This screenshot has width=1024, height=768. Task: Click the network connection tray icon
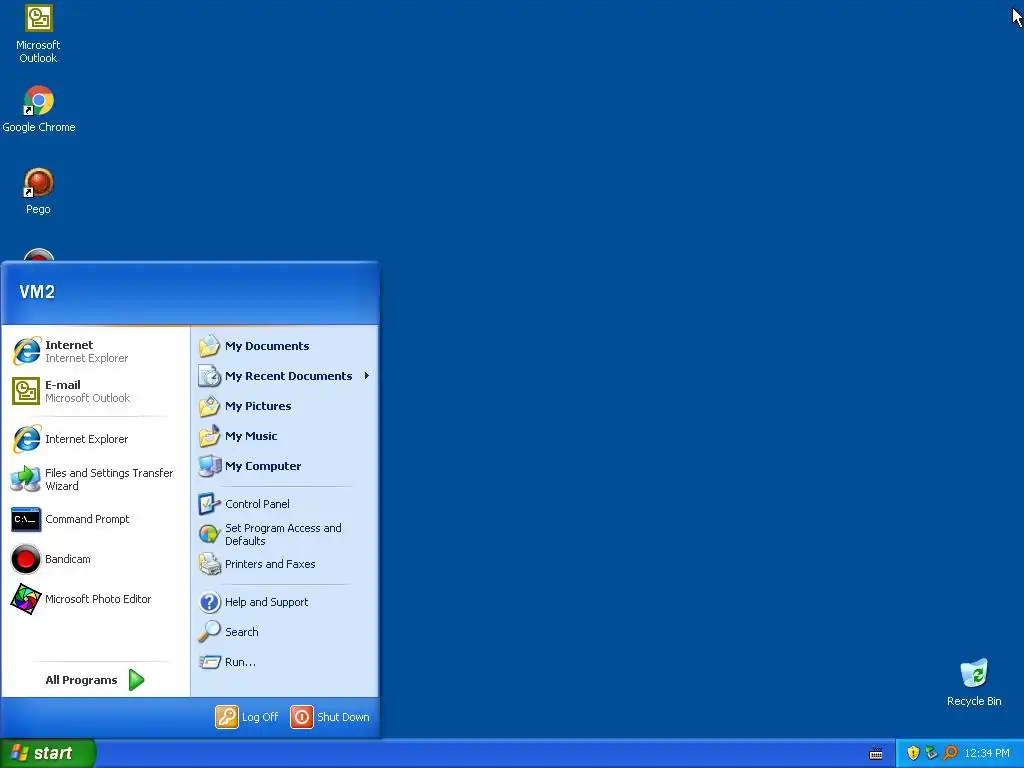[x=931, y=753]
